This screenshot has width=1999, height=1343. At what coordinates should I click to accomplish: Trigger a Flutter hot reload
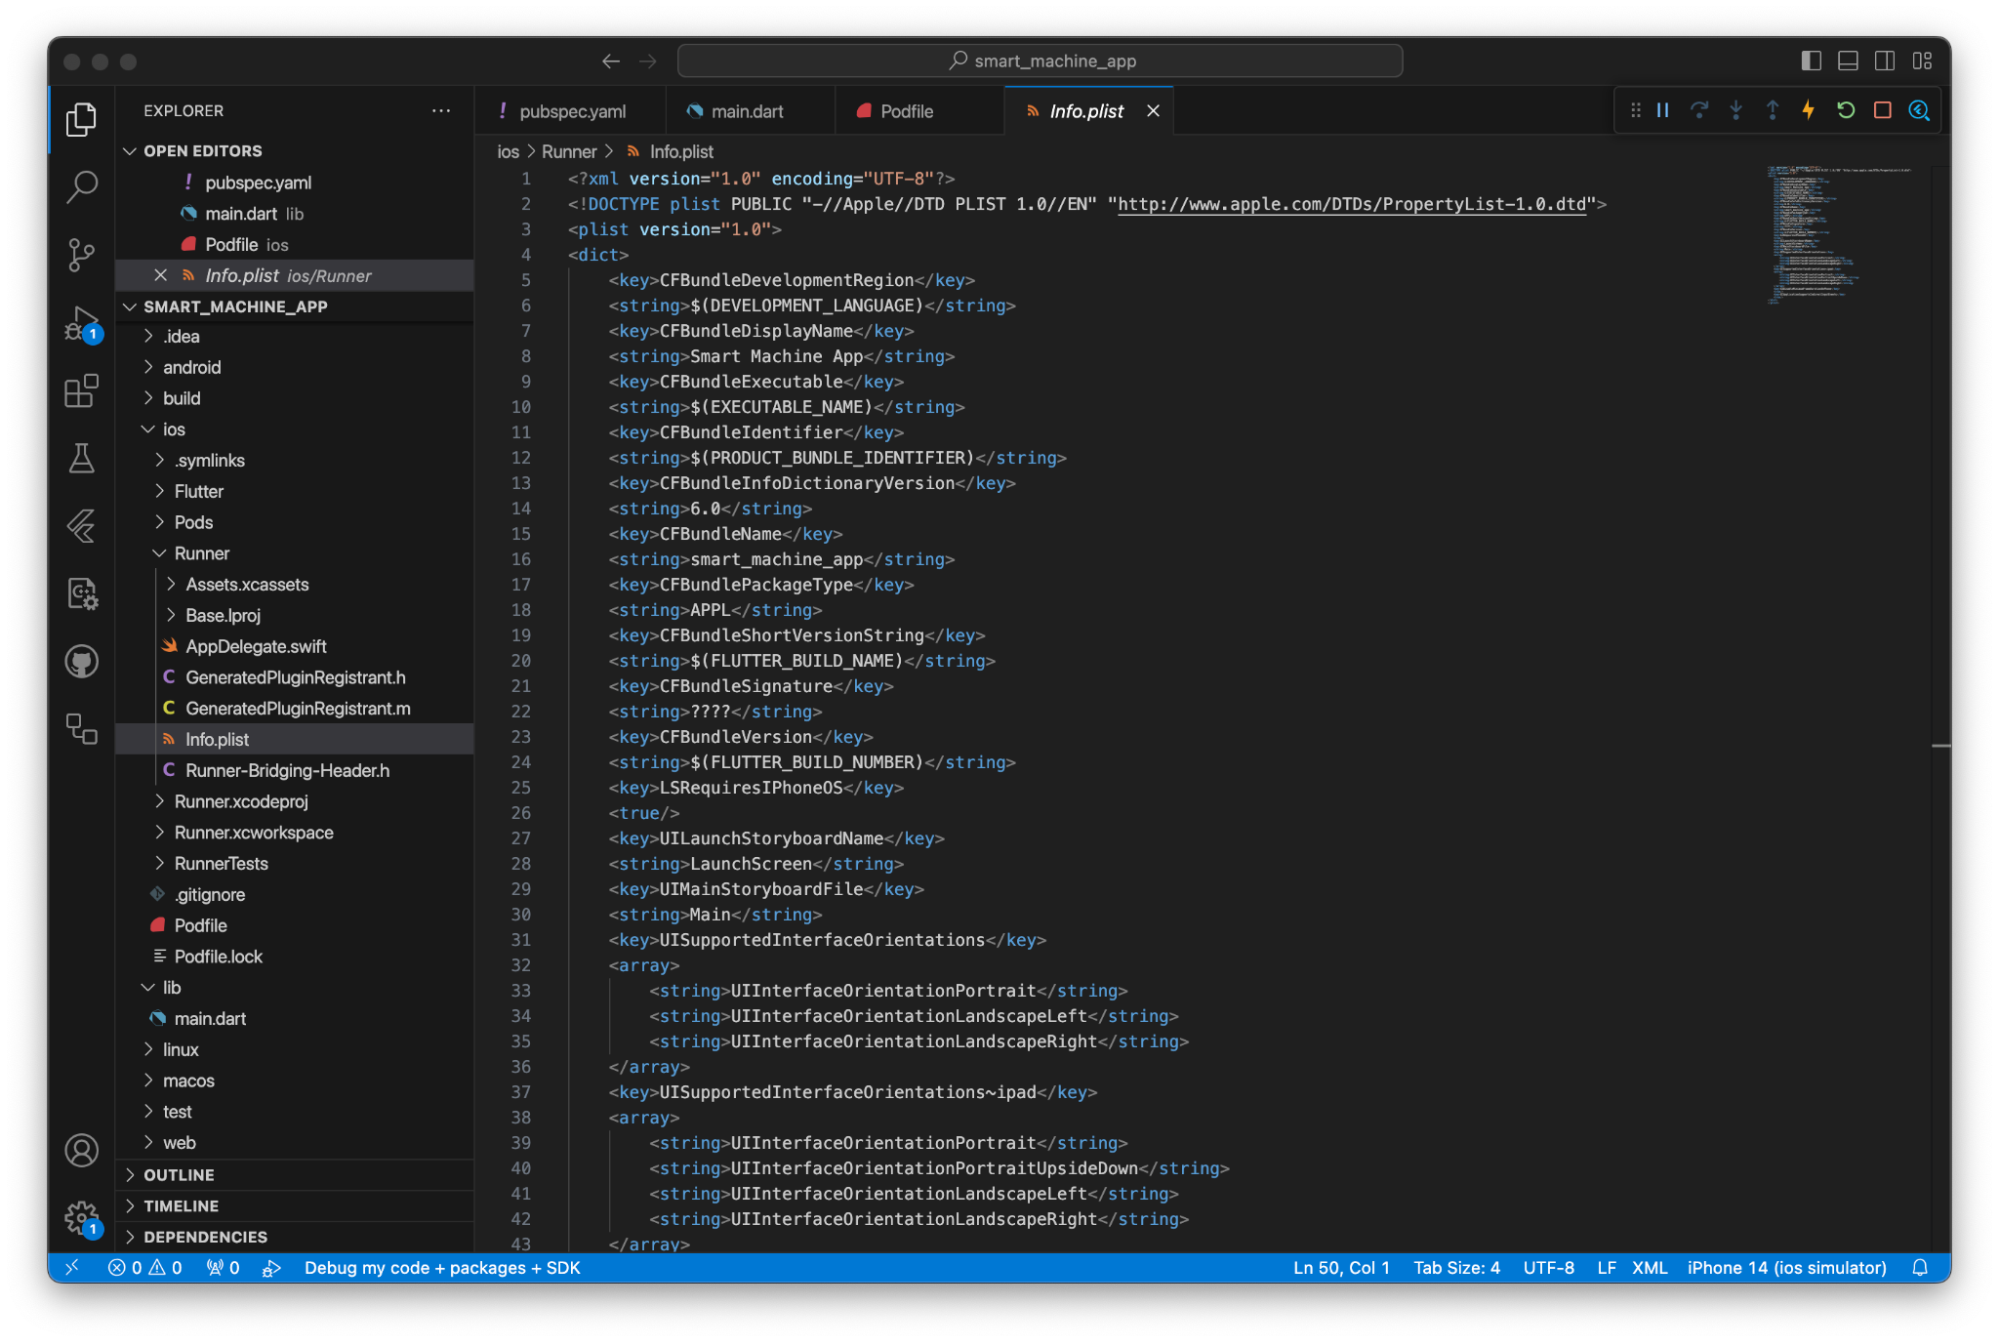1809,110
